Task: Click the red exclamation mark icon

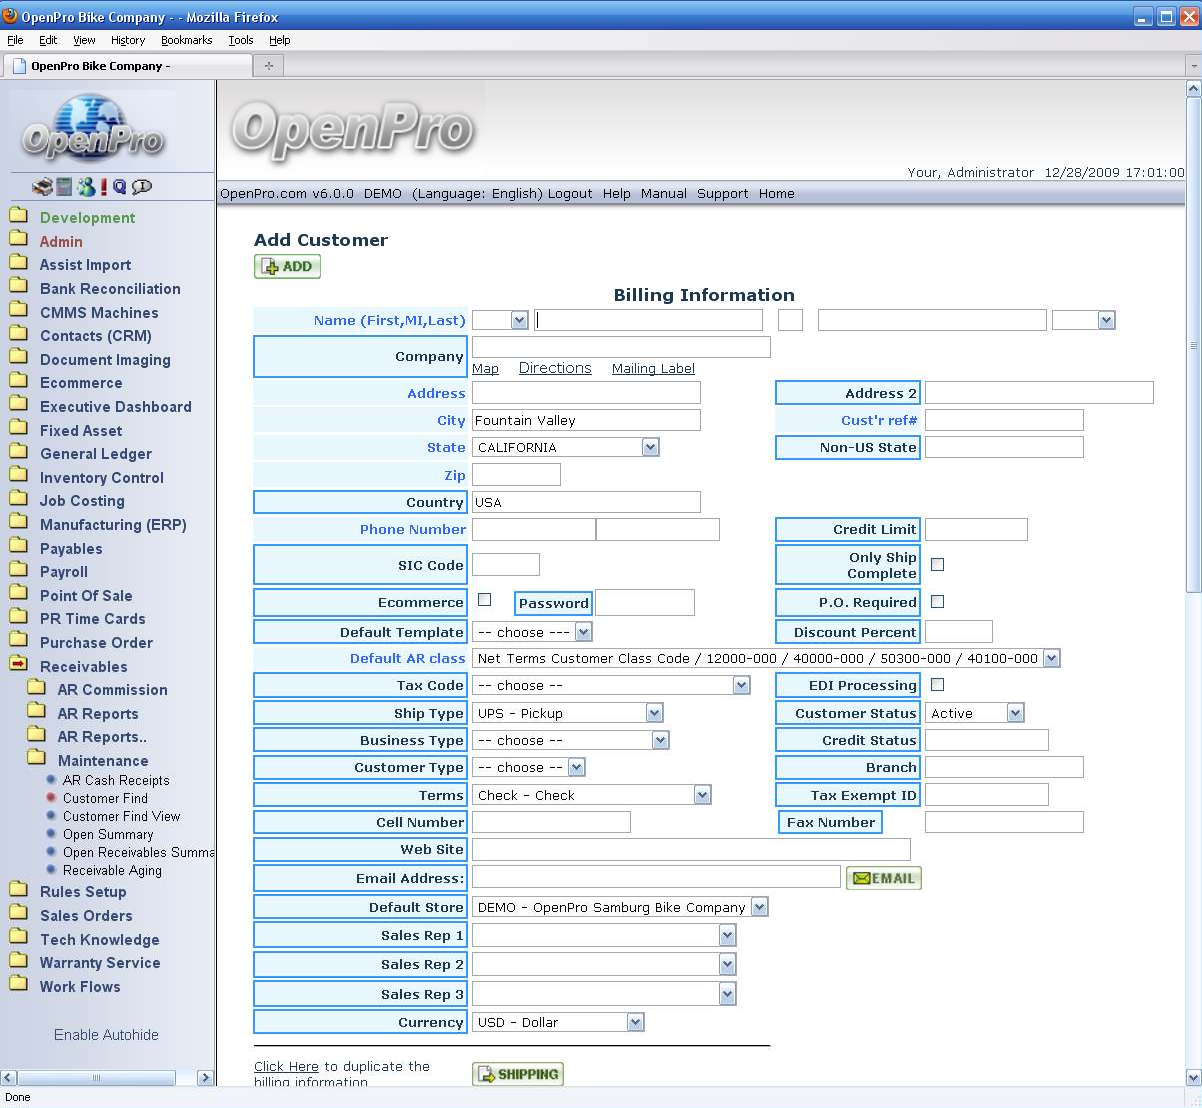Action: coord(104,187)
